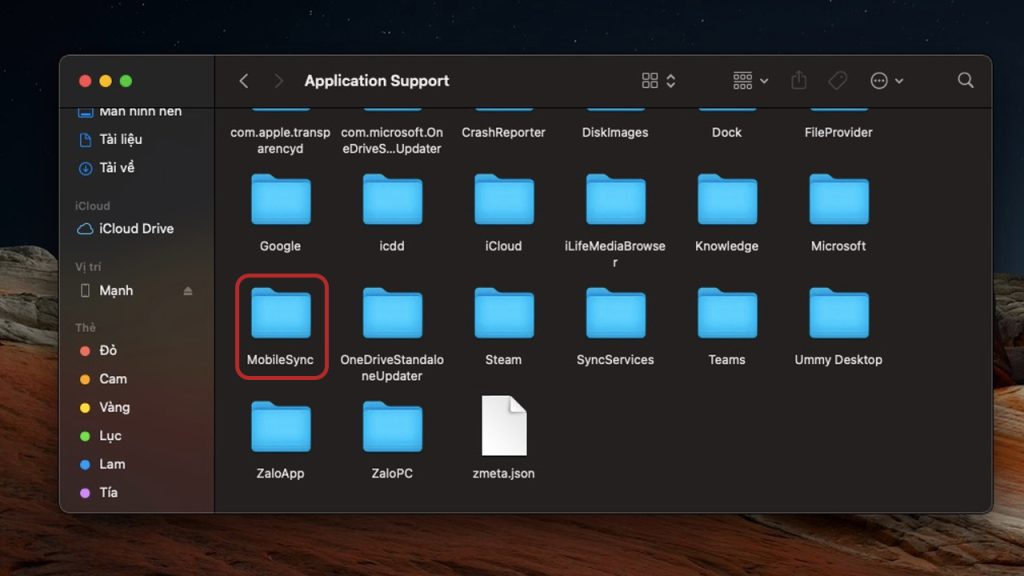Go forward with the right chevron
Viewport: 1024px width, 576px height.
278,81
